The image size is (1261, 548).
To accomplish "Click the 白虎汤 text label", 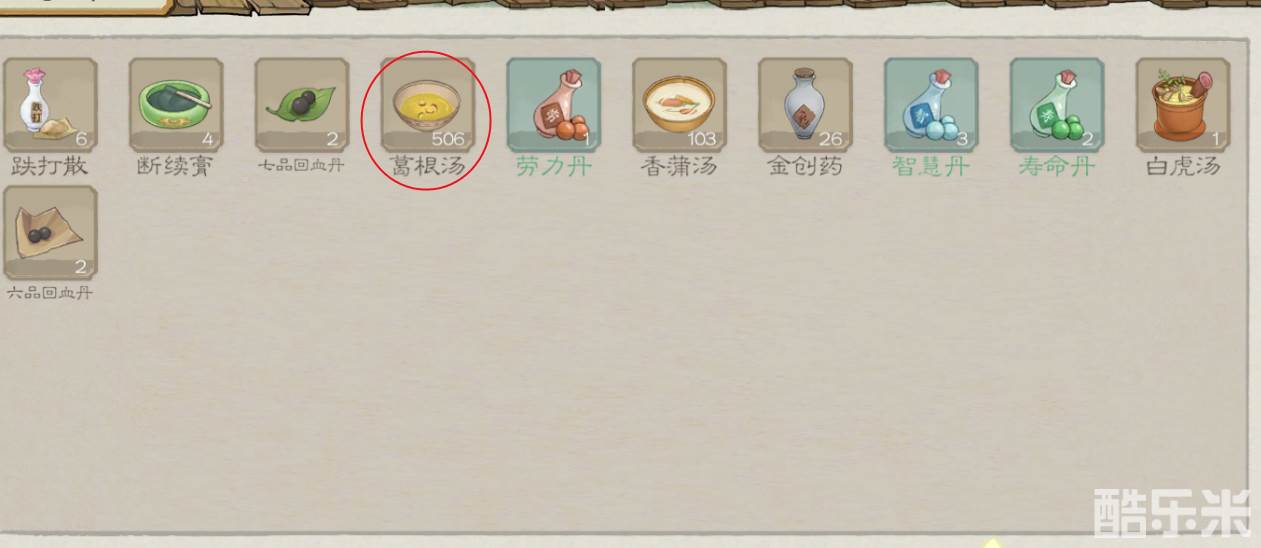I will 1183,166.
